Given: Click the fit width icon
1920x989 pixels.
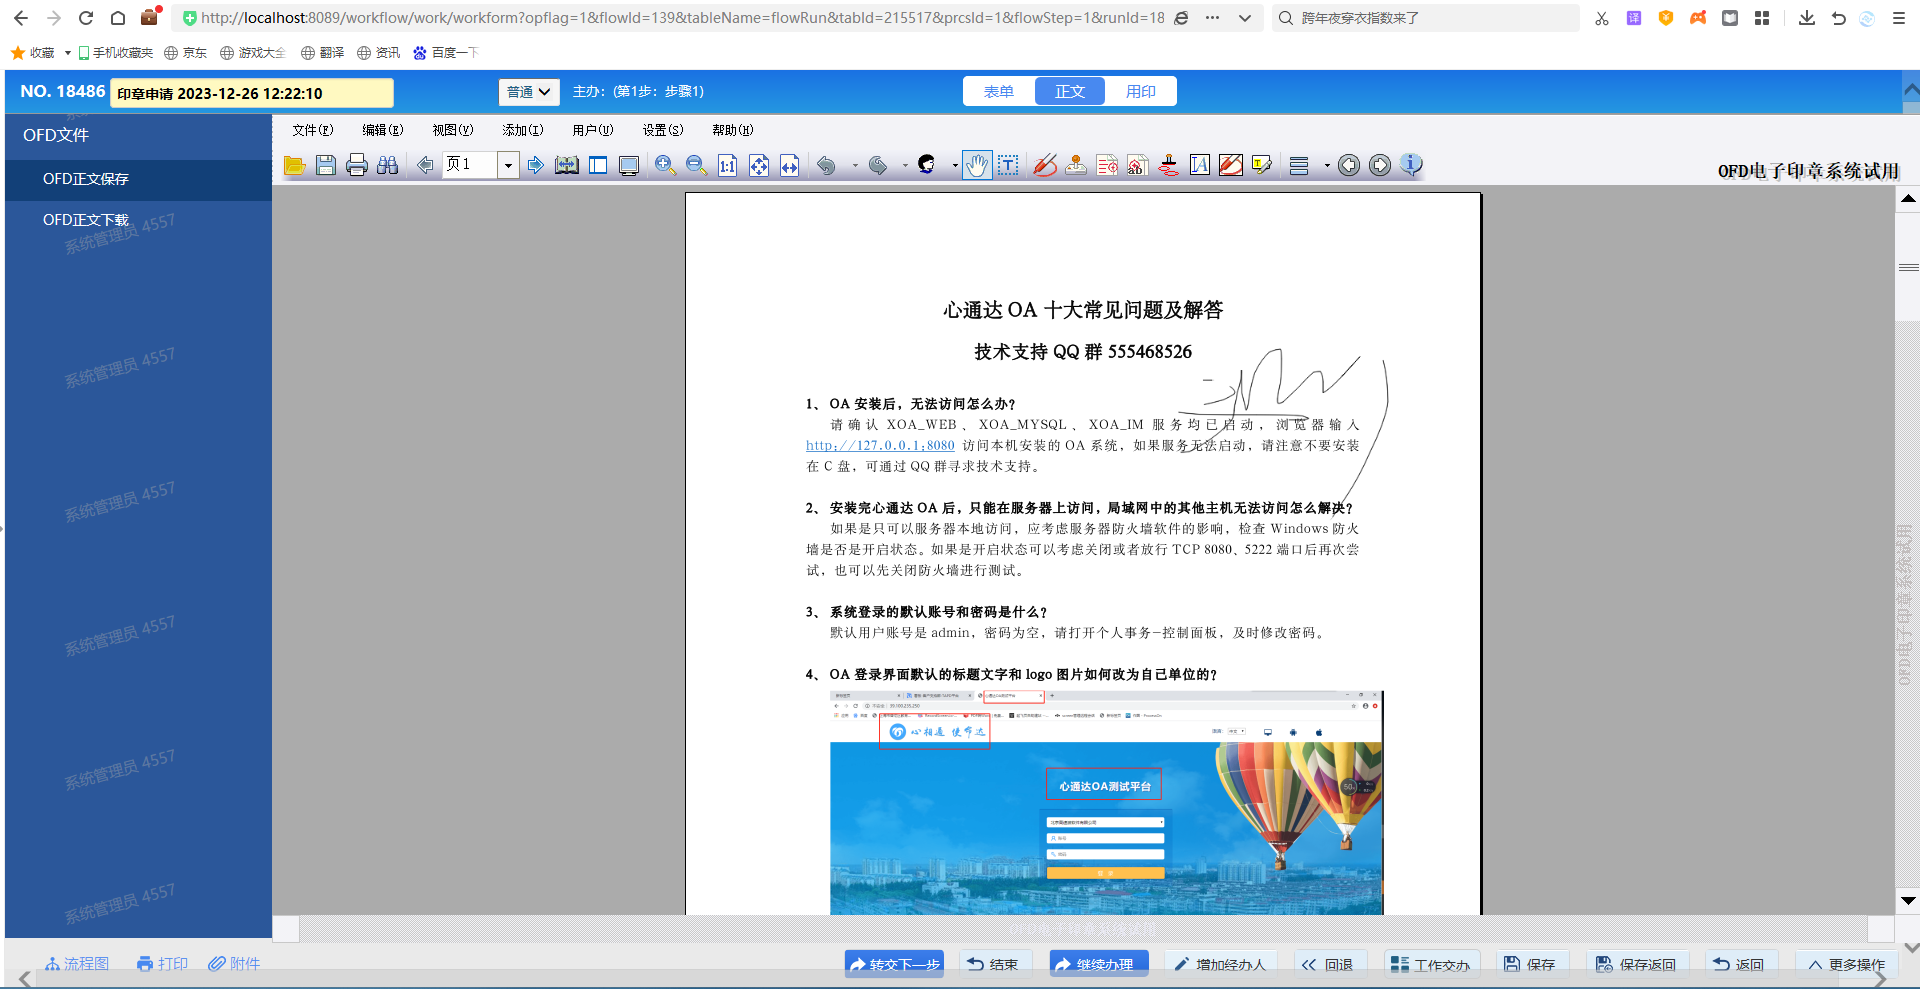Looking at the screenshot, I should point(790,165).
